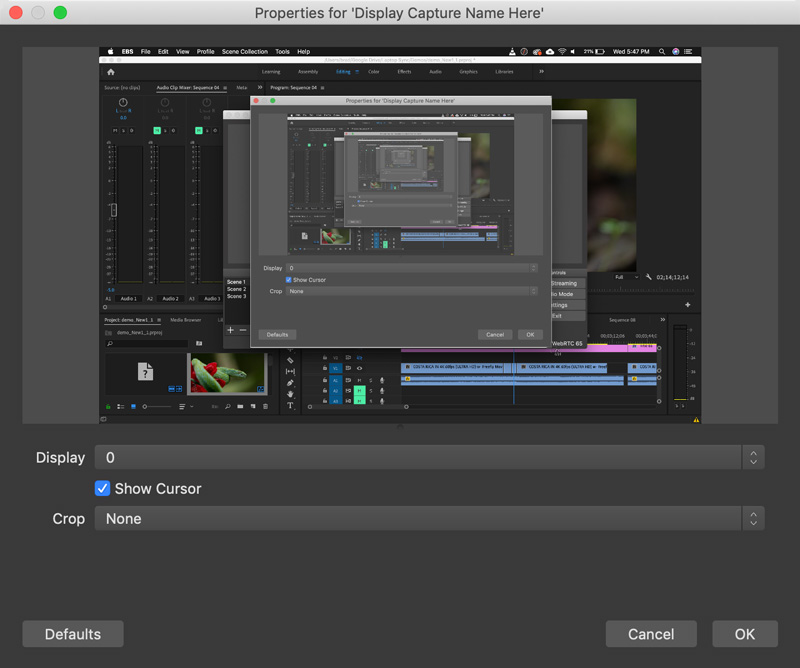
Task: Select the Source (no clips) panel tab
Action: (x=122, y=88)
